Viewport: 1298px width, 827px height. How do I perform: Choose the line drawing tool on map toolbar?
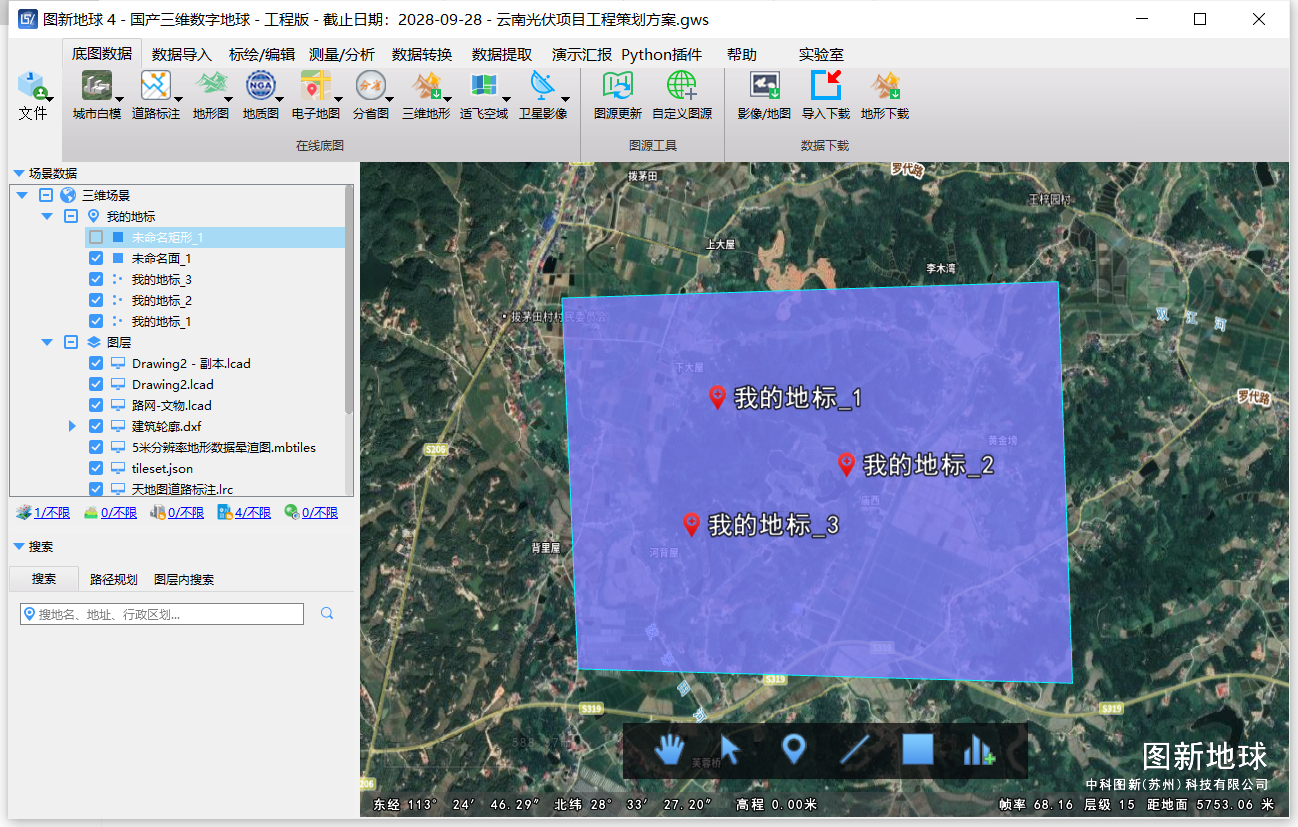855,749
